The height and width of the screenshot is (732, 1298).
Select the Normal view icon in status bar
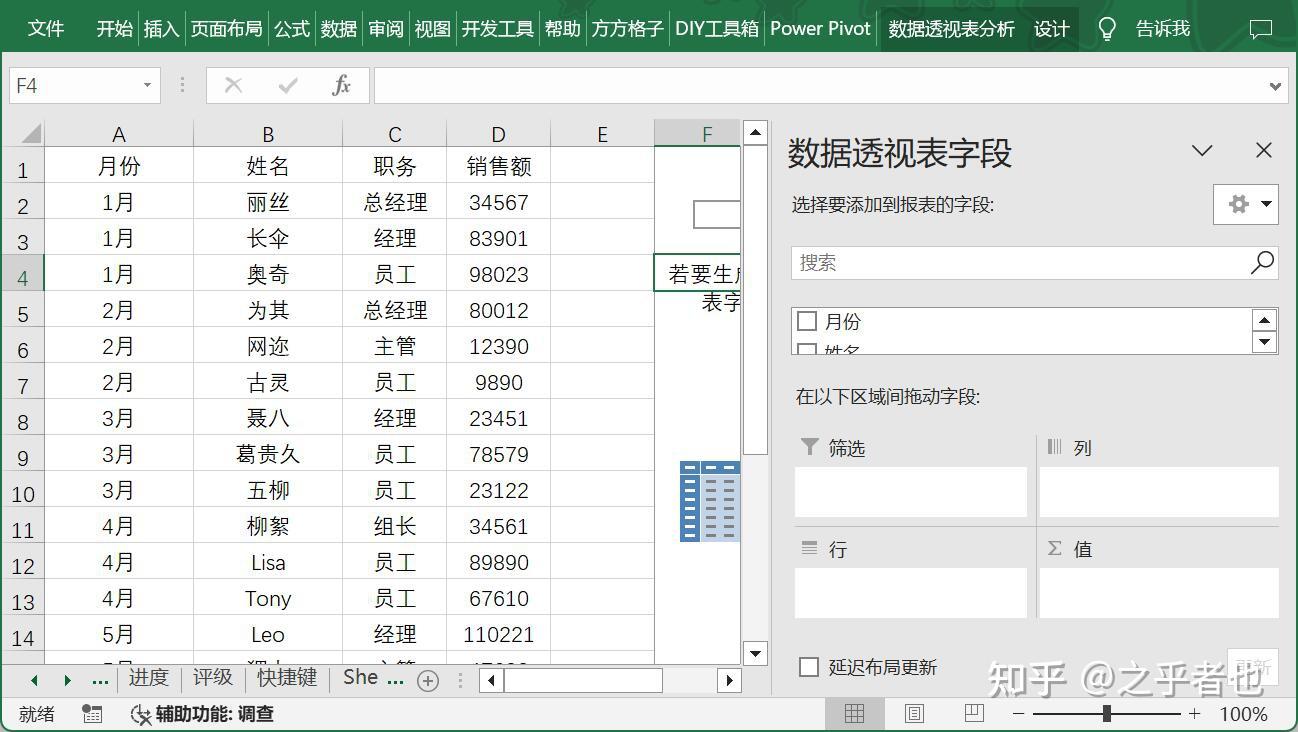(854, 714)
